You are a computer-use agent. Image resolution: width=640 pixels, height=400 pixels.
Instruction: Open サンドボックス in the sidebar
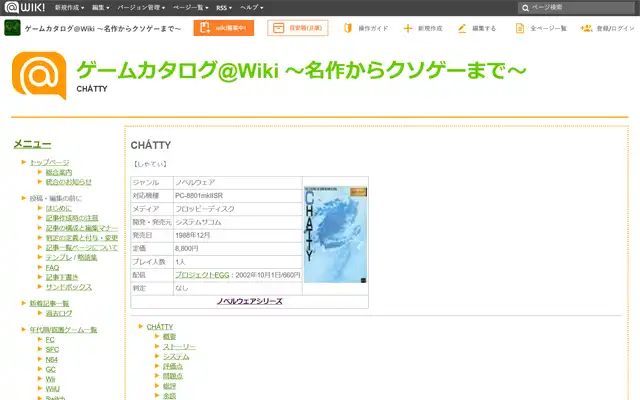pyautogui.click(x=69, y=287)
